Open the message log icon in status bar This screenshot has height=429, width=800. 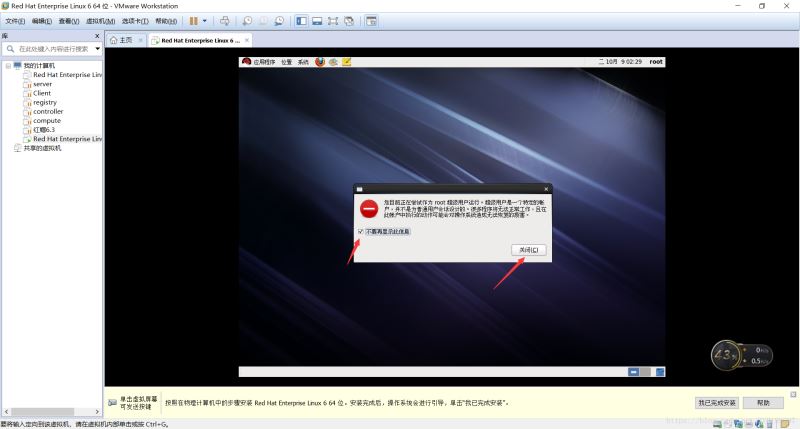click(x=785, y=423)
